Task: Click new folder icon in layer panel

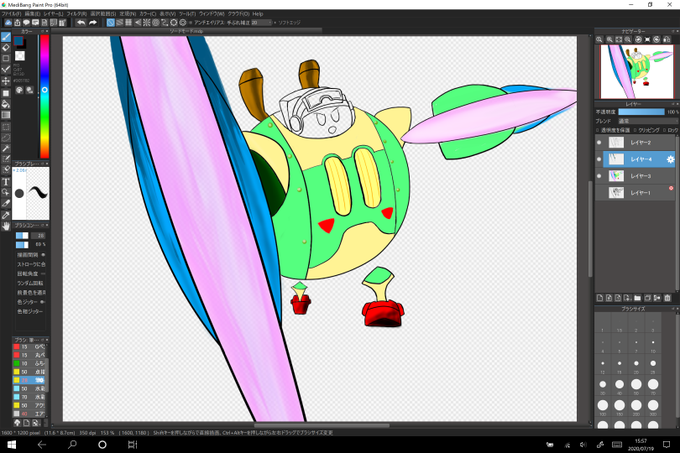Action: point(637,298)
